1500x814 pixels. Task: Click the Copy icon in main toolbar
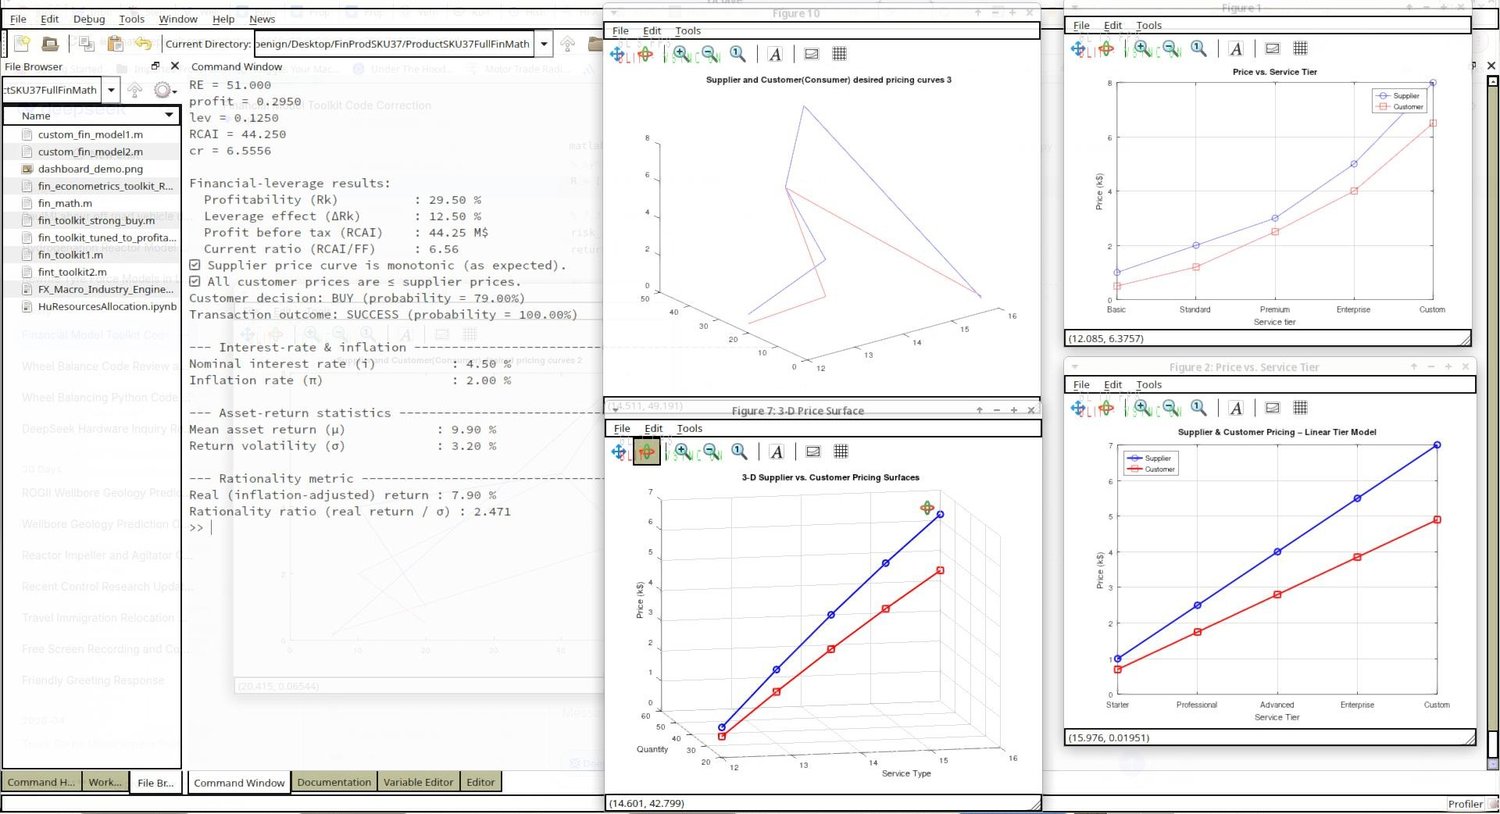coord(86,44)
